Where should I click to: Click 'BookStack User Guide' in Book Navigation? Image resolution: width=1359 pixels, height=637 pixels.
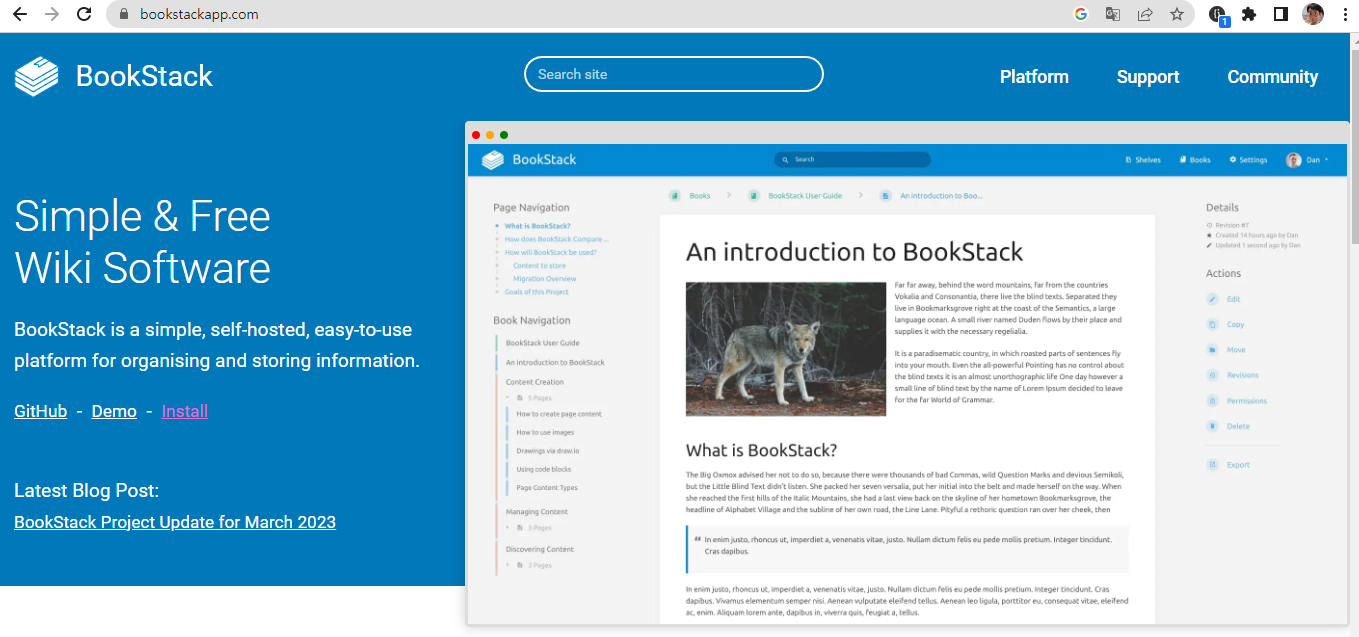(x=543, y=343)
